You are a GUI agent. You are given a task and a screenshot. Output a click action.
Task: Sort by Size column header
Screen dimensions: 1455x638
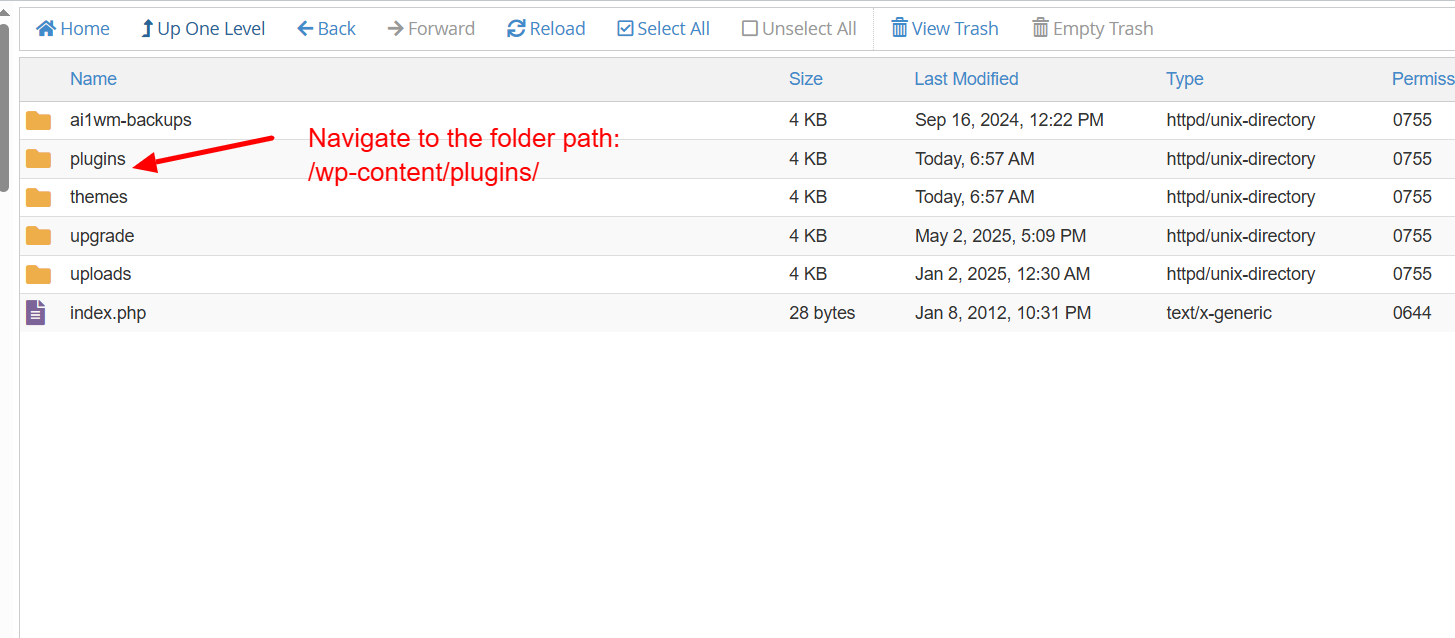tap(805, 79)
